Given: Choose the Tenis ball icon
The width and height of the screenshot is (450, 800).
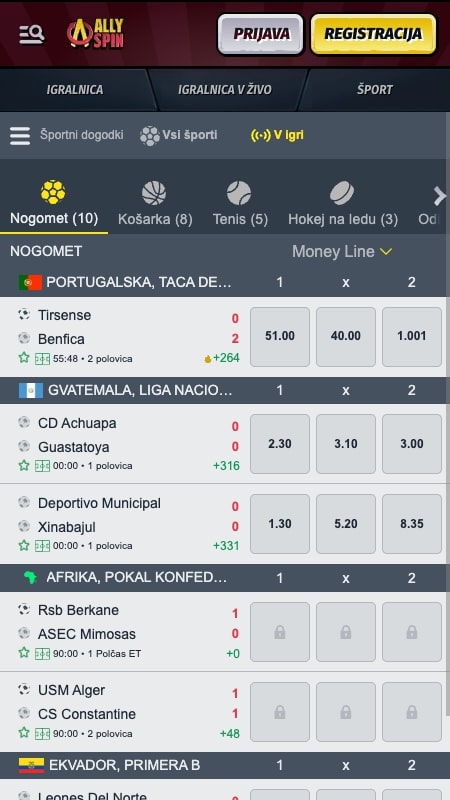Looking at the screenshot, I should (x=239, y=193).
